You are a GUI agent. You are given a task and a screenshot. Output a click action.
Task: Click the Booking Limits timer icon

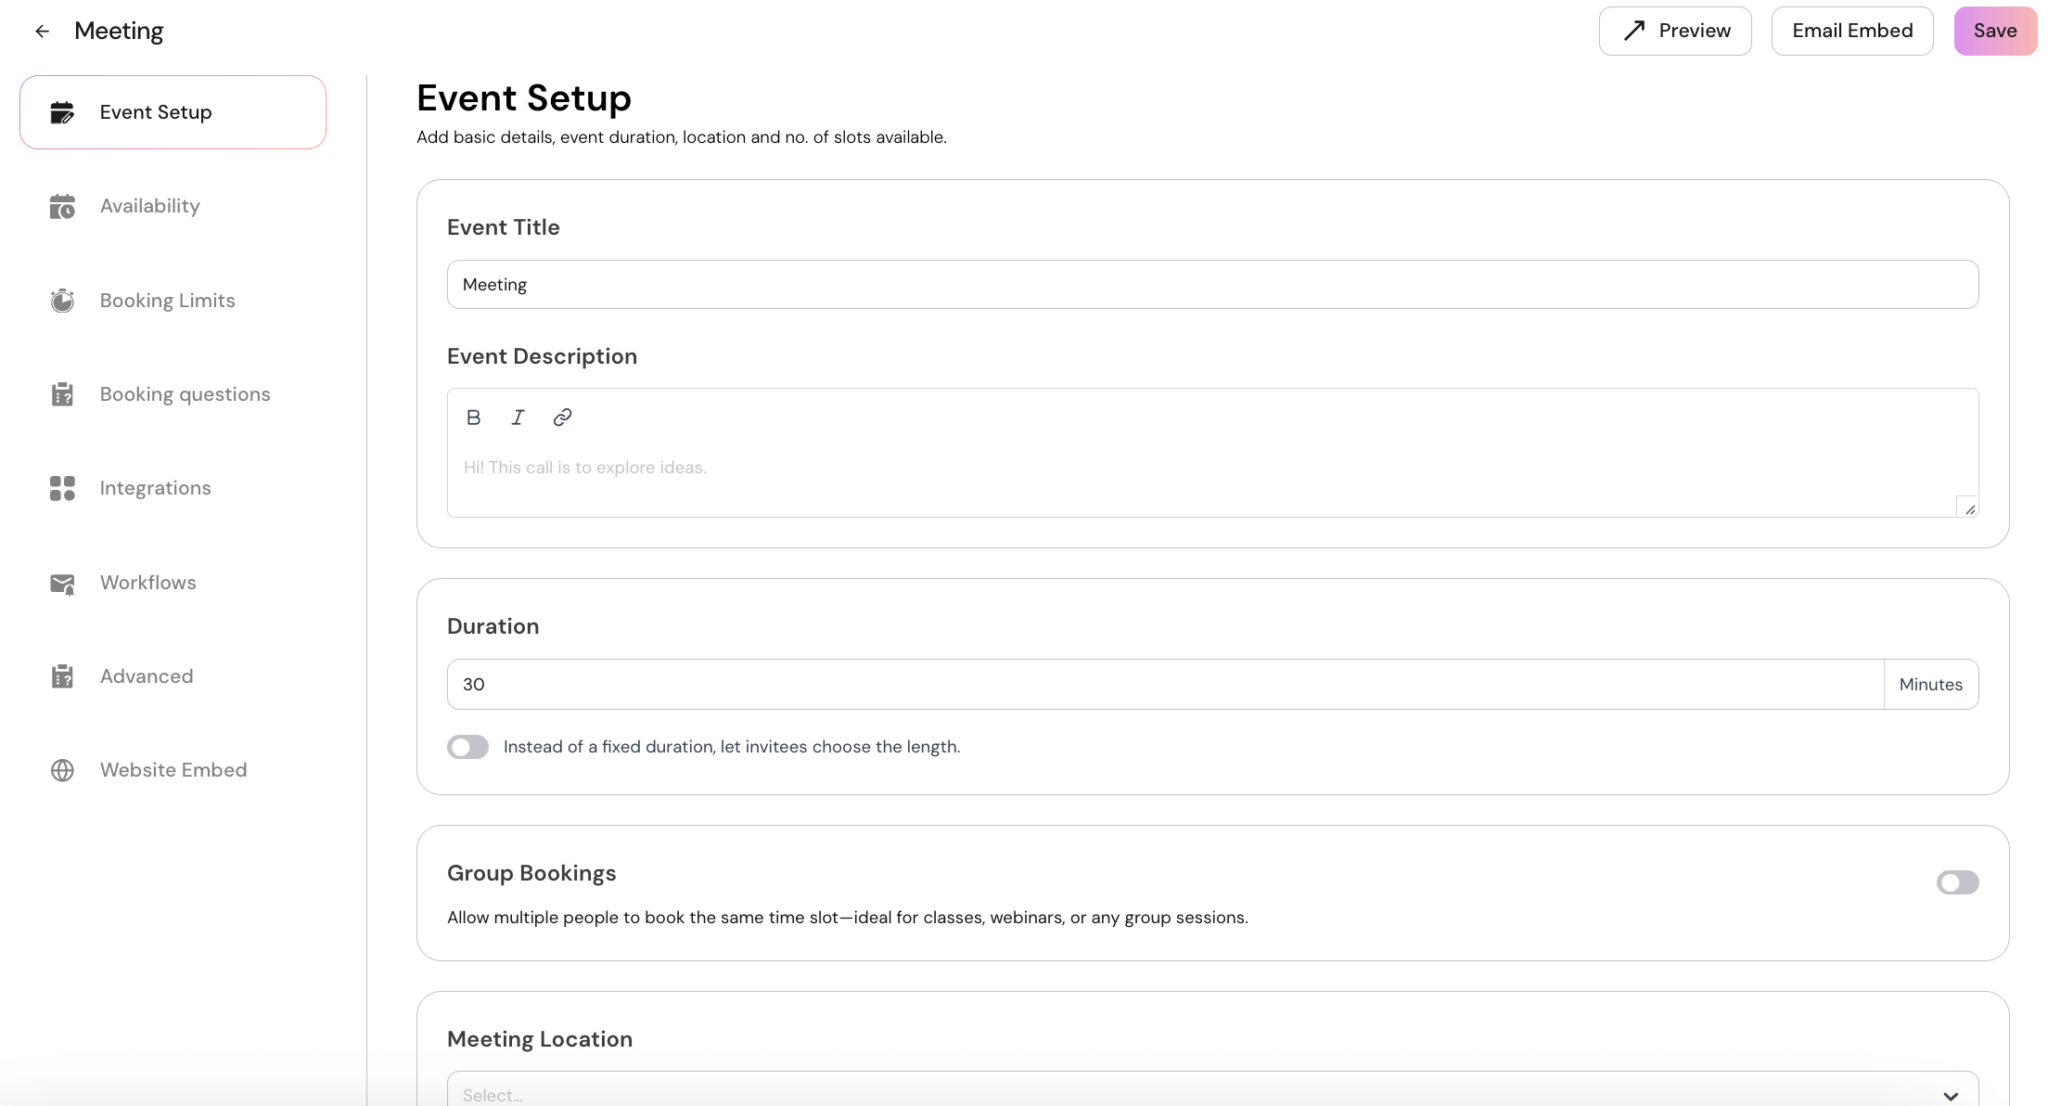(62, 300)
